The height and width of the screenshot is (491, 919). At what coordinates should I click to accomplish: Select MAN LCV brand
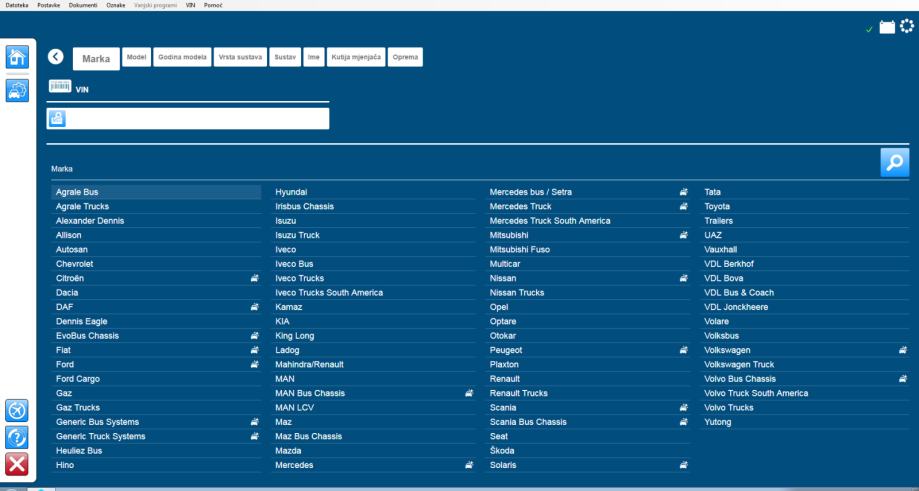click(374, 407)
